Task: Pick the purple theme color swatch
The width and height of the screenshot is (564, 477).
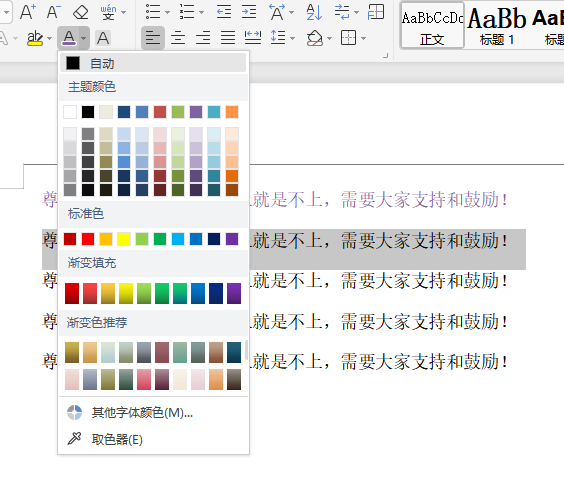Action: (196, 112)
